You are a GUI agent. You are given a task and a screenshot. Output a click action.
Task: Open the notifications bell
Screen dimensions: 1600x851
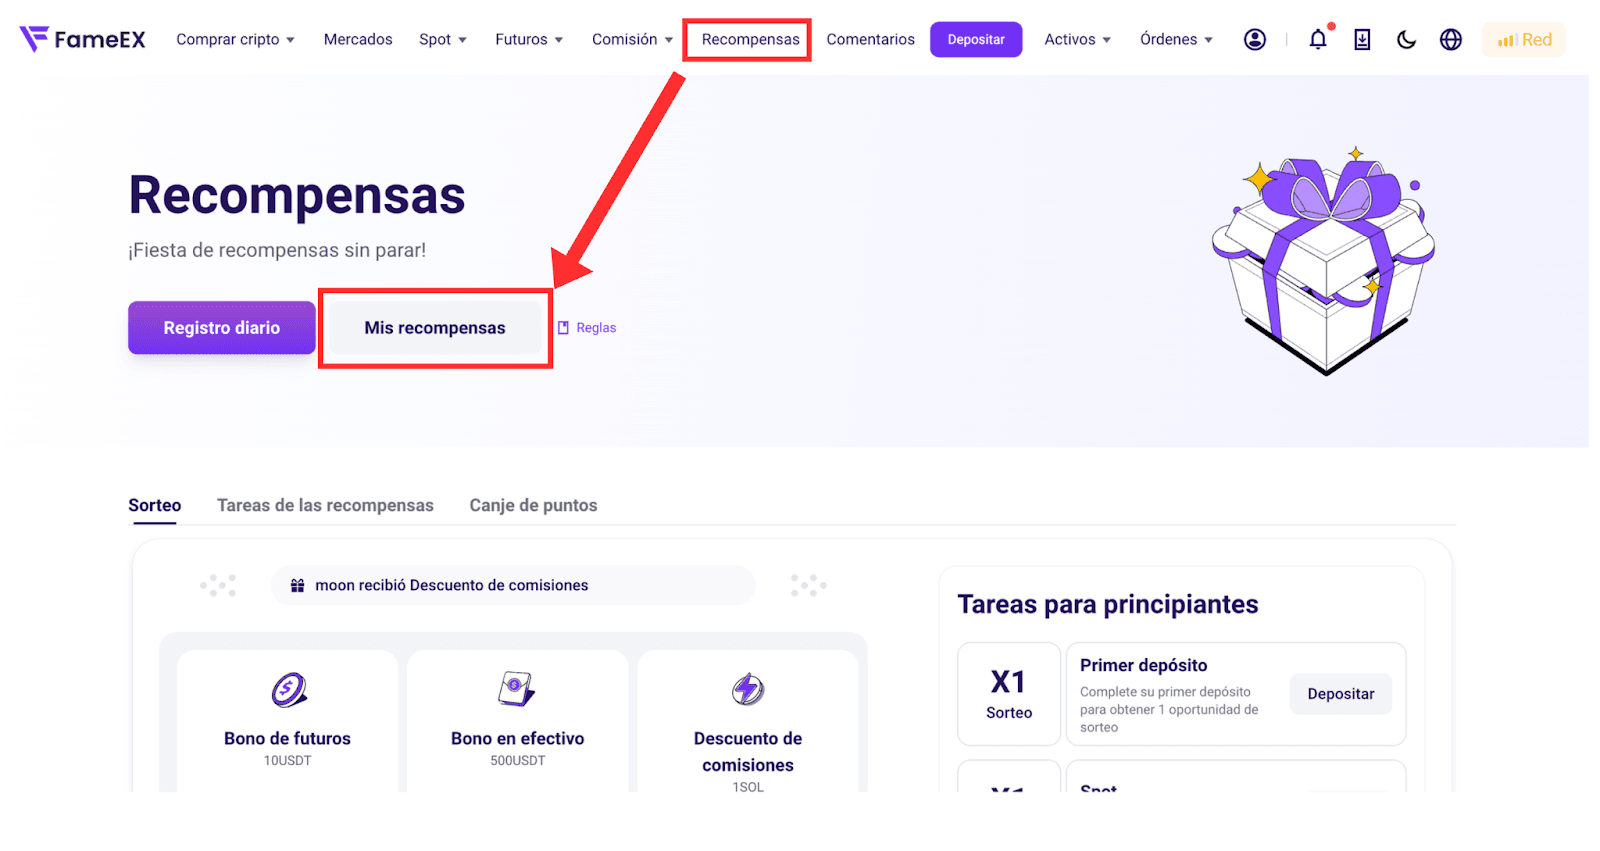[x=1318, y=39]
